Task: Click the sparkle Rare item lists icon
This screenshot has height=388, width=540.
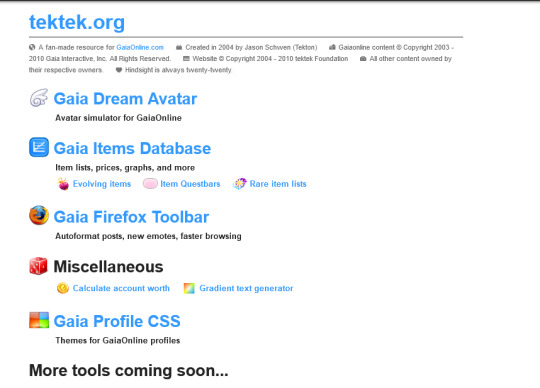Action: 240,183
